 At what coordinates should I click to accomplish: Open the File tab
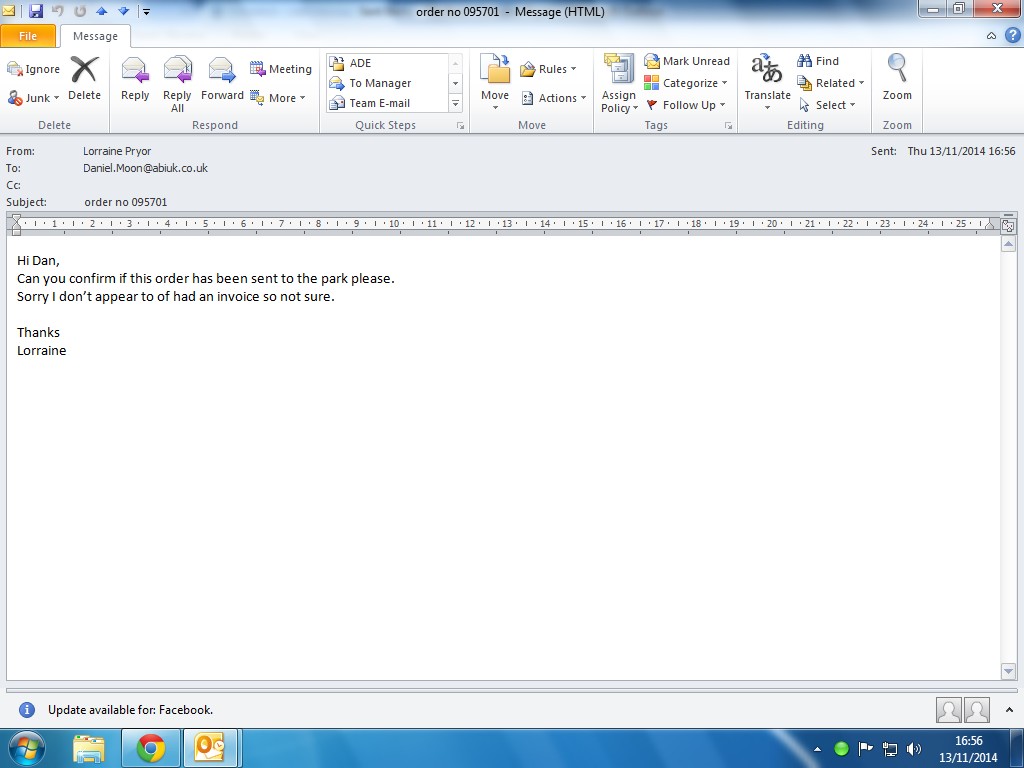(28, 36)
